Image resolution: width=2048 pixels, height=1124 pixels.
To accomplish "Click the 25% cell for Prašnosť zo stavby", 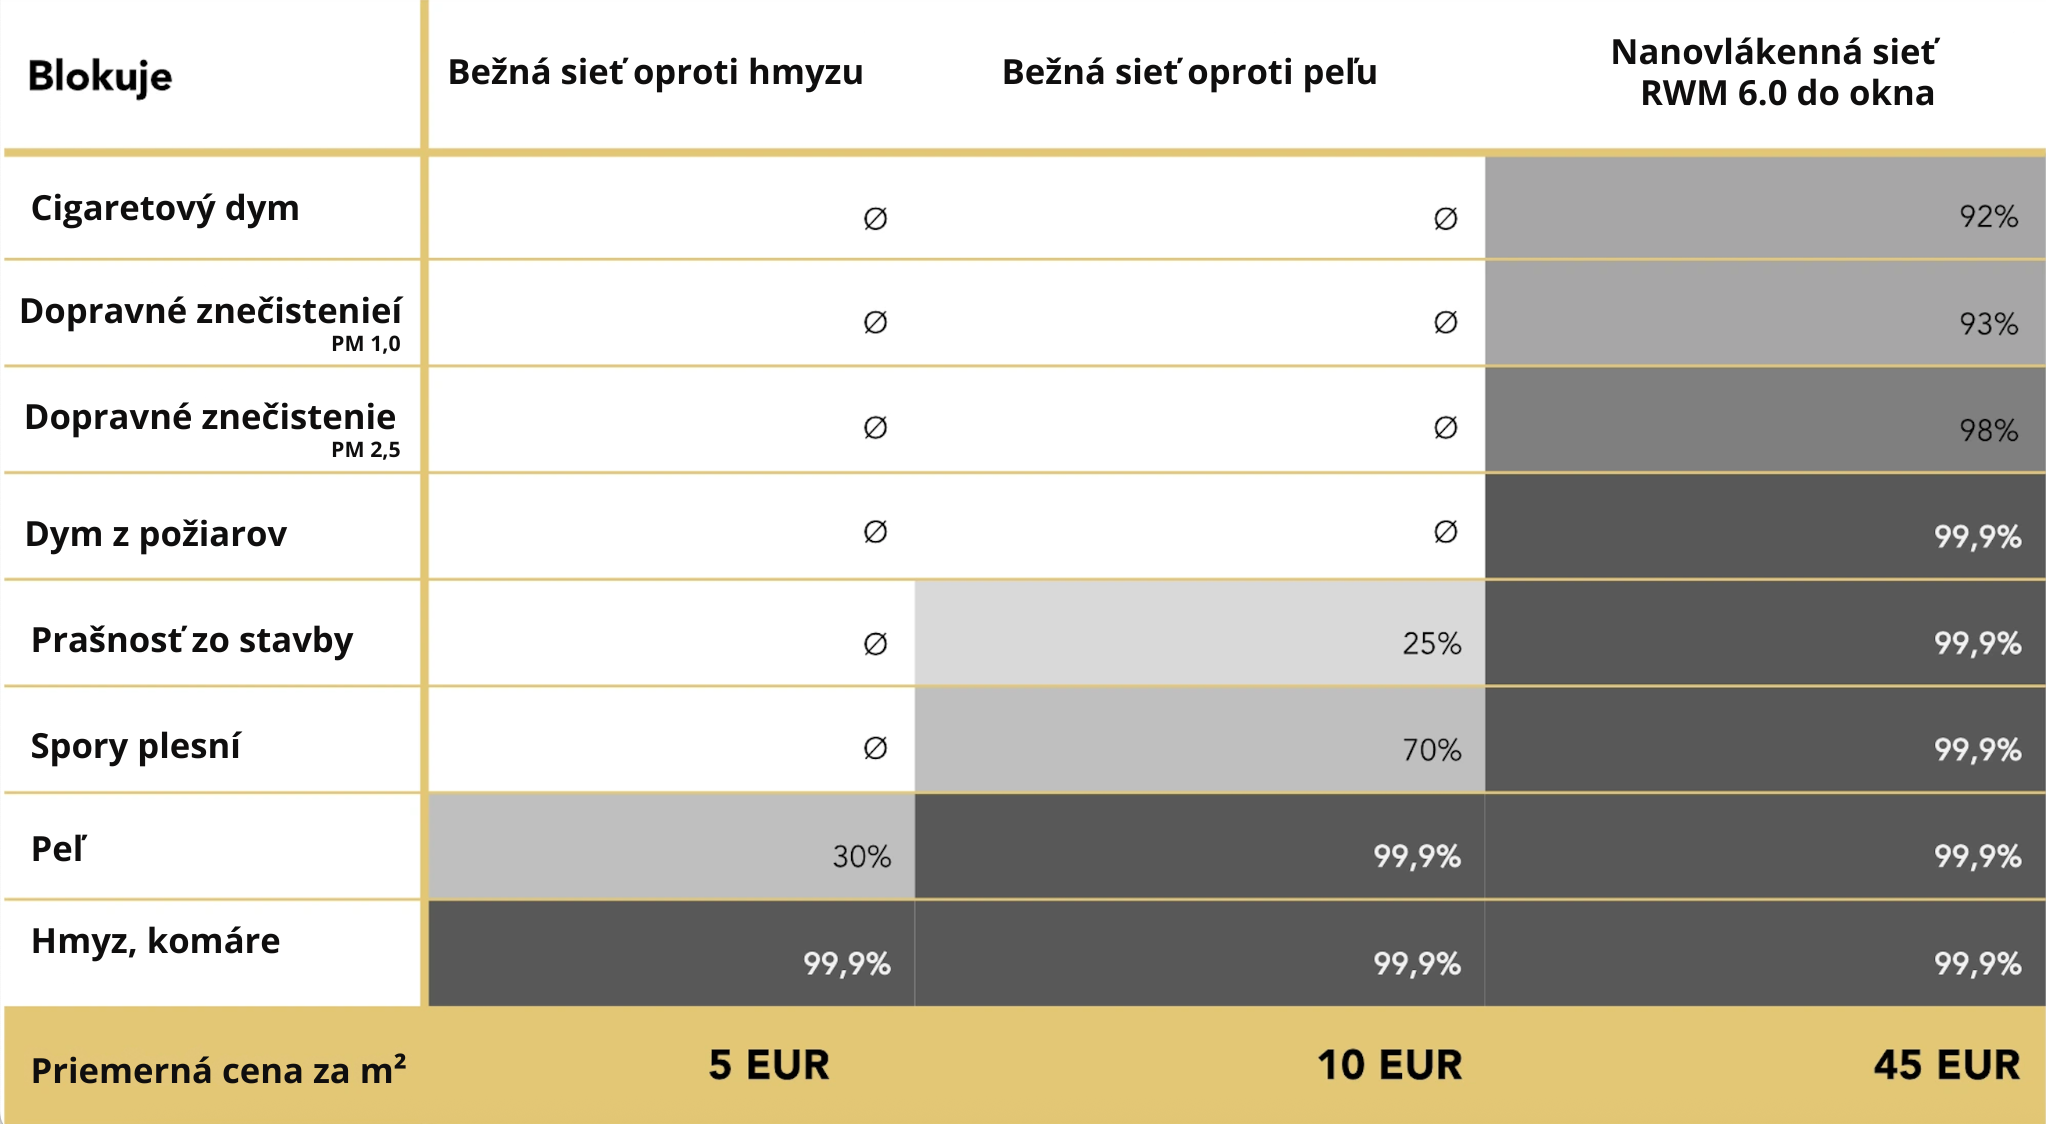I will (1200, 633).
